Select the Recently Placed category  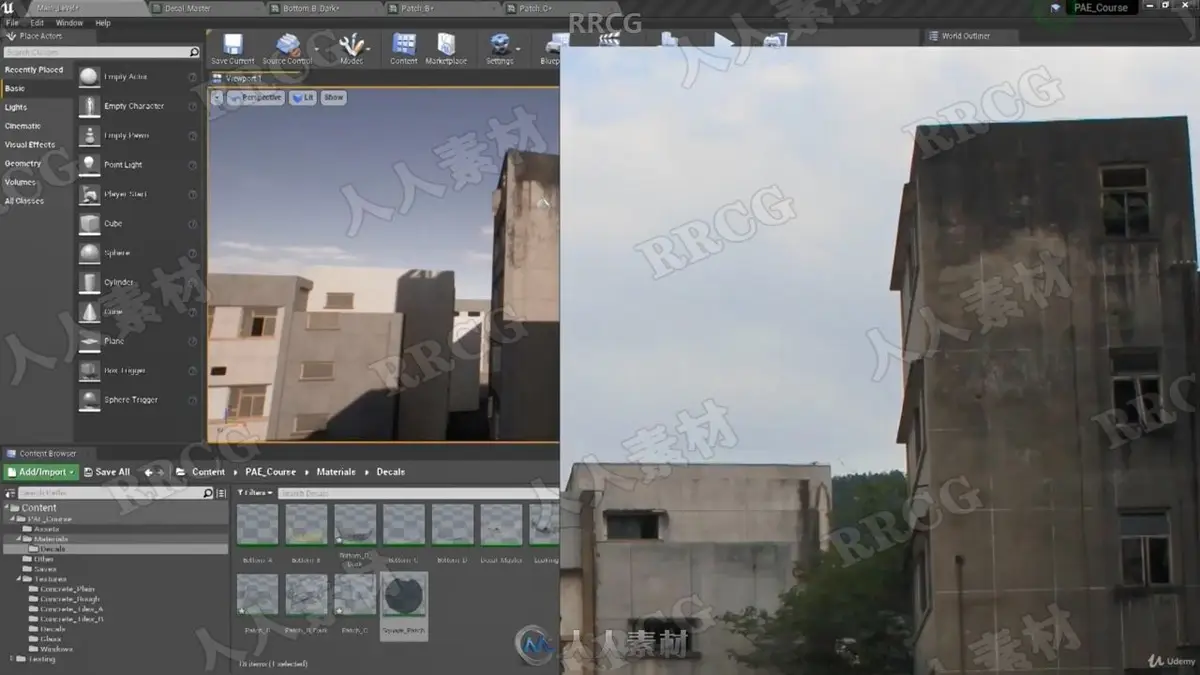click(x=34, y=70)
